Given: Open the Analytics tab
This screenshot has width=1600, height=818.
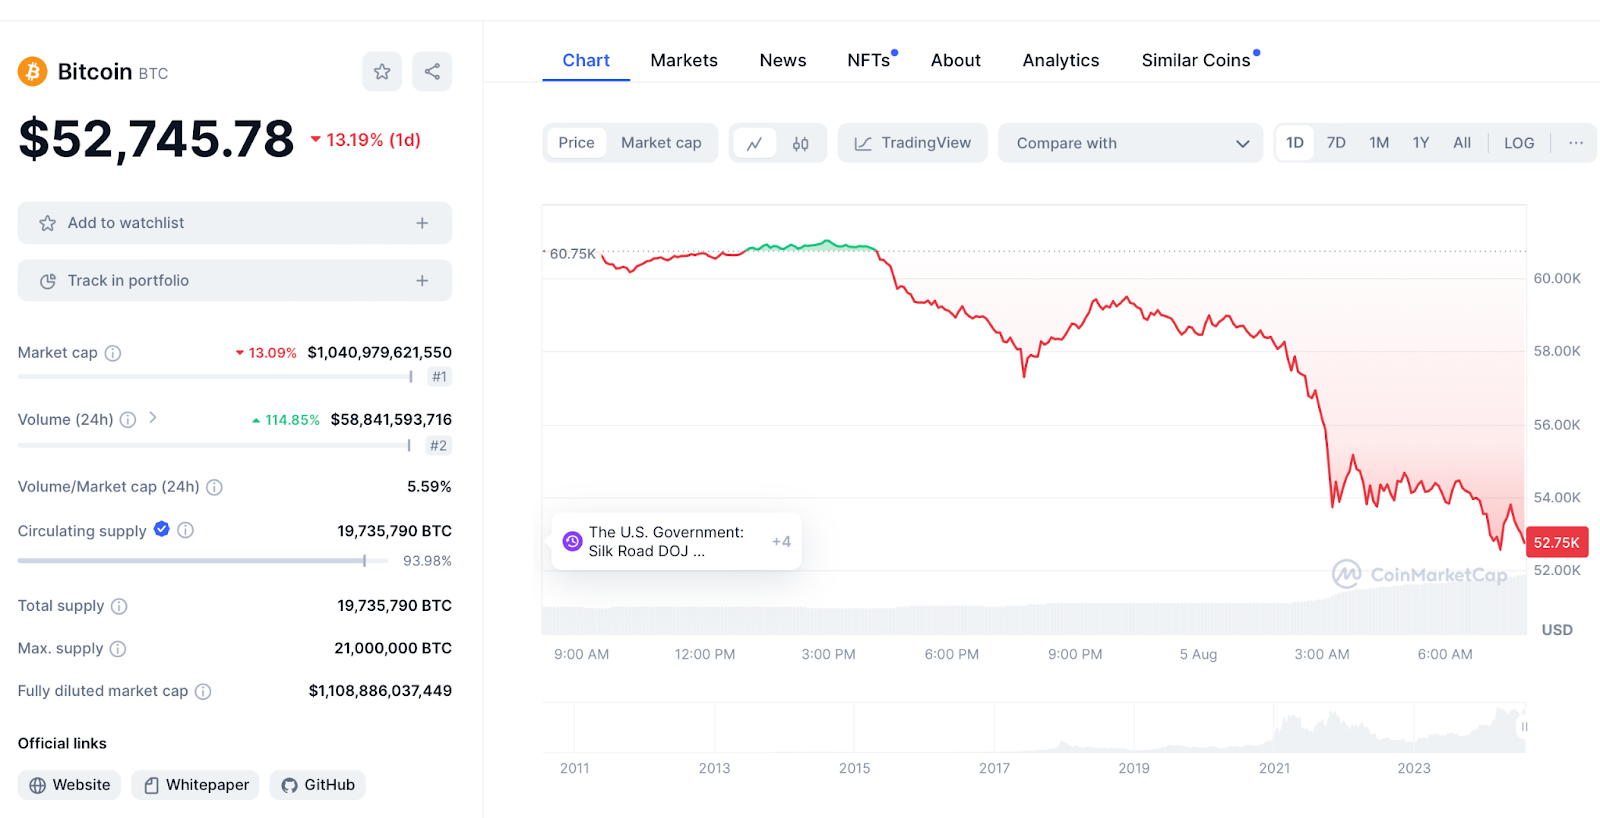Looking at the screenshot, I should (x=1061, y=60).
